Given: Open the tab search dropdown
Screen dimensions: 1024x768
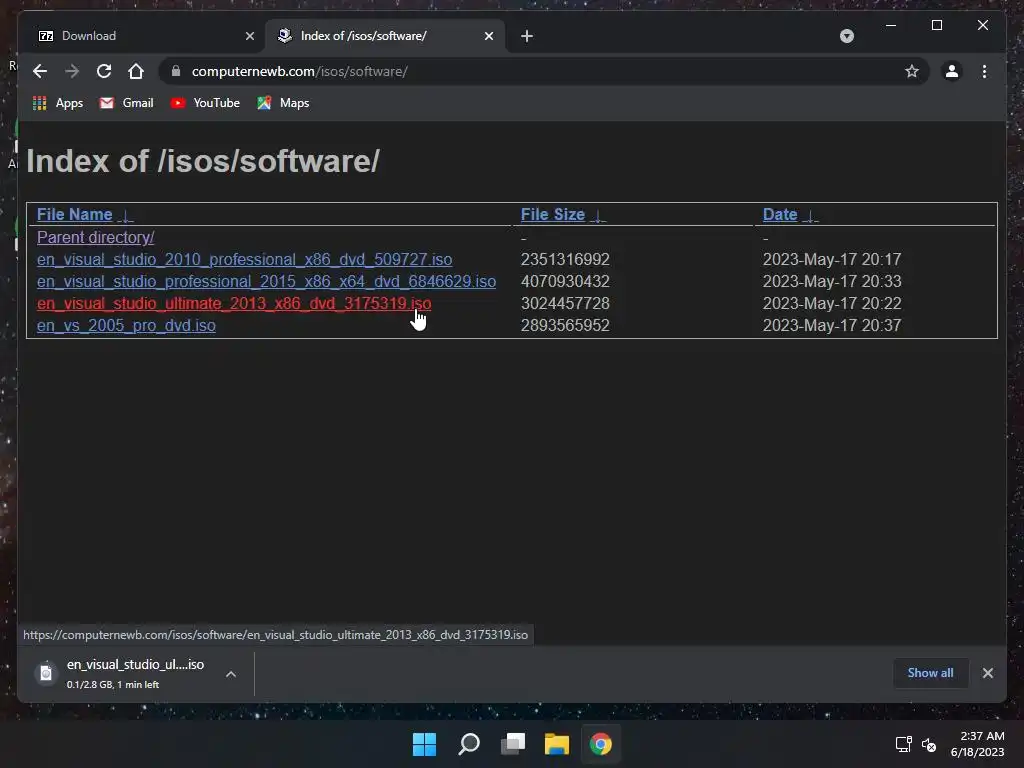Looking at the screenshot, I should tap(846, 36).
